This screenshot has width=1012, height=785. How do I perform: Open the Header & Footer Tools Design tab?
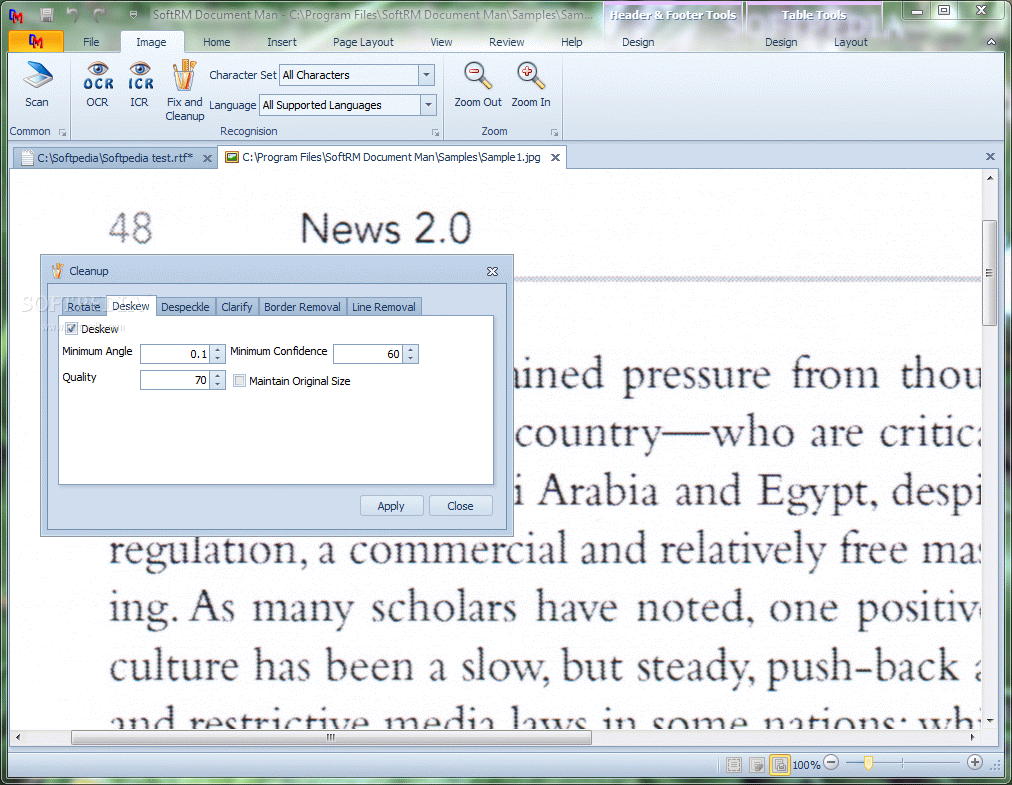coord(638,42)
